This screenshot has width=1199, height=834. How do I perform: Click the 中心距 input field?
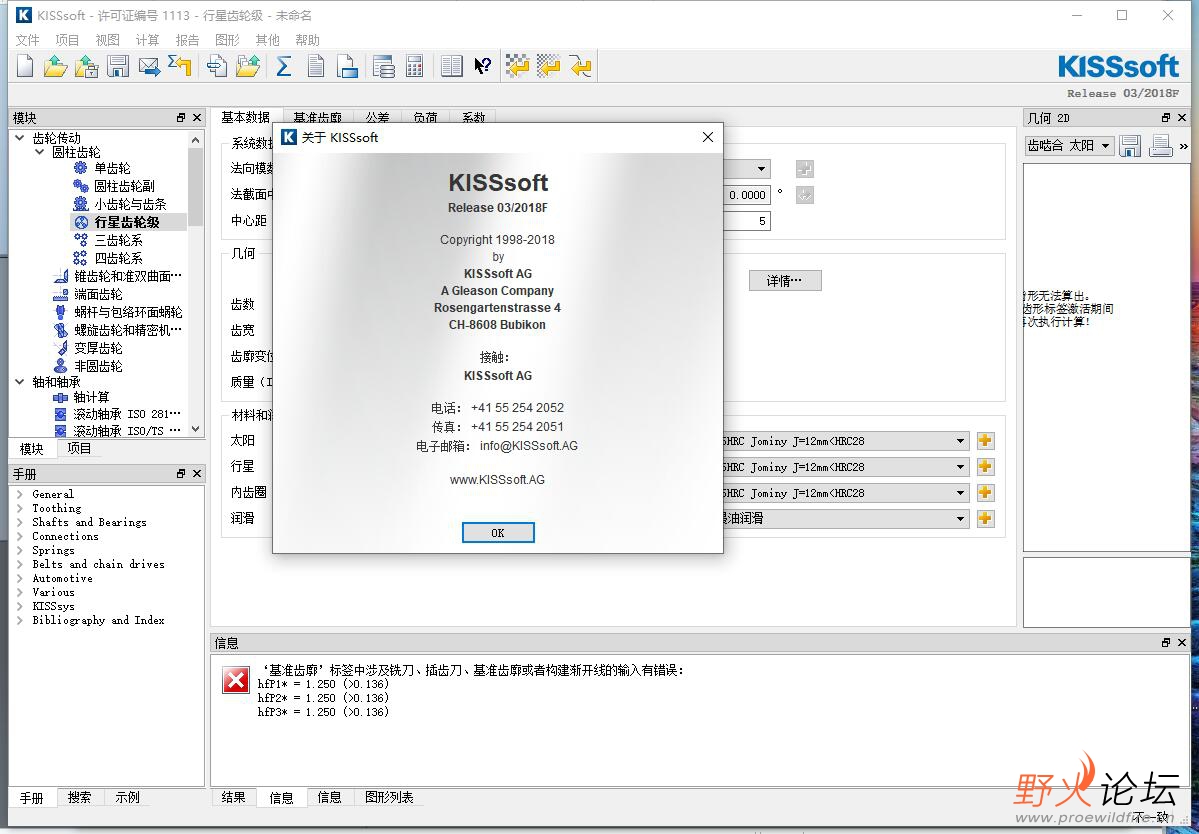coord(748,221)
